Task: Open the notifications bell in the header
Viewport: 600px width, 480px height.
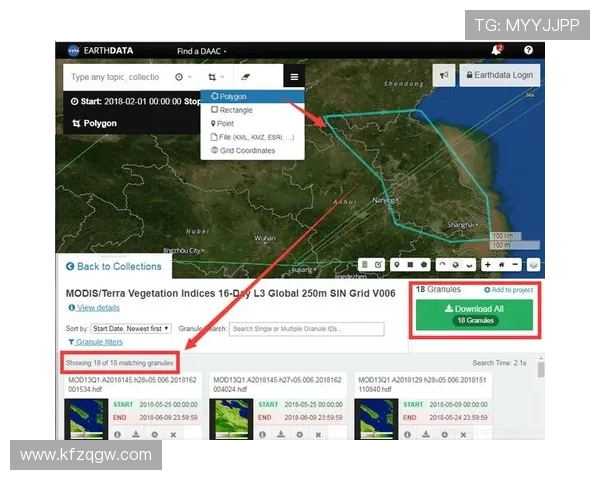Action: tap(495, 50)
